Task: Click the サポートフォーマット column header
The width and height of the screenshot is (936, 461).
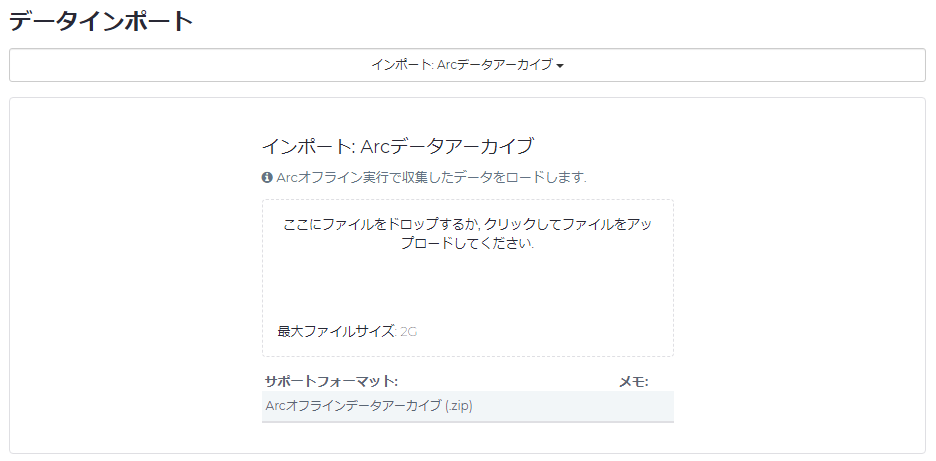Action: (331, 381)
